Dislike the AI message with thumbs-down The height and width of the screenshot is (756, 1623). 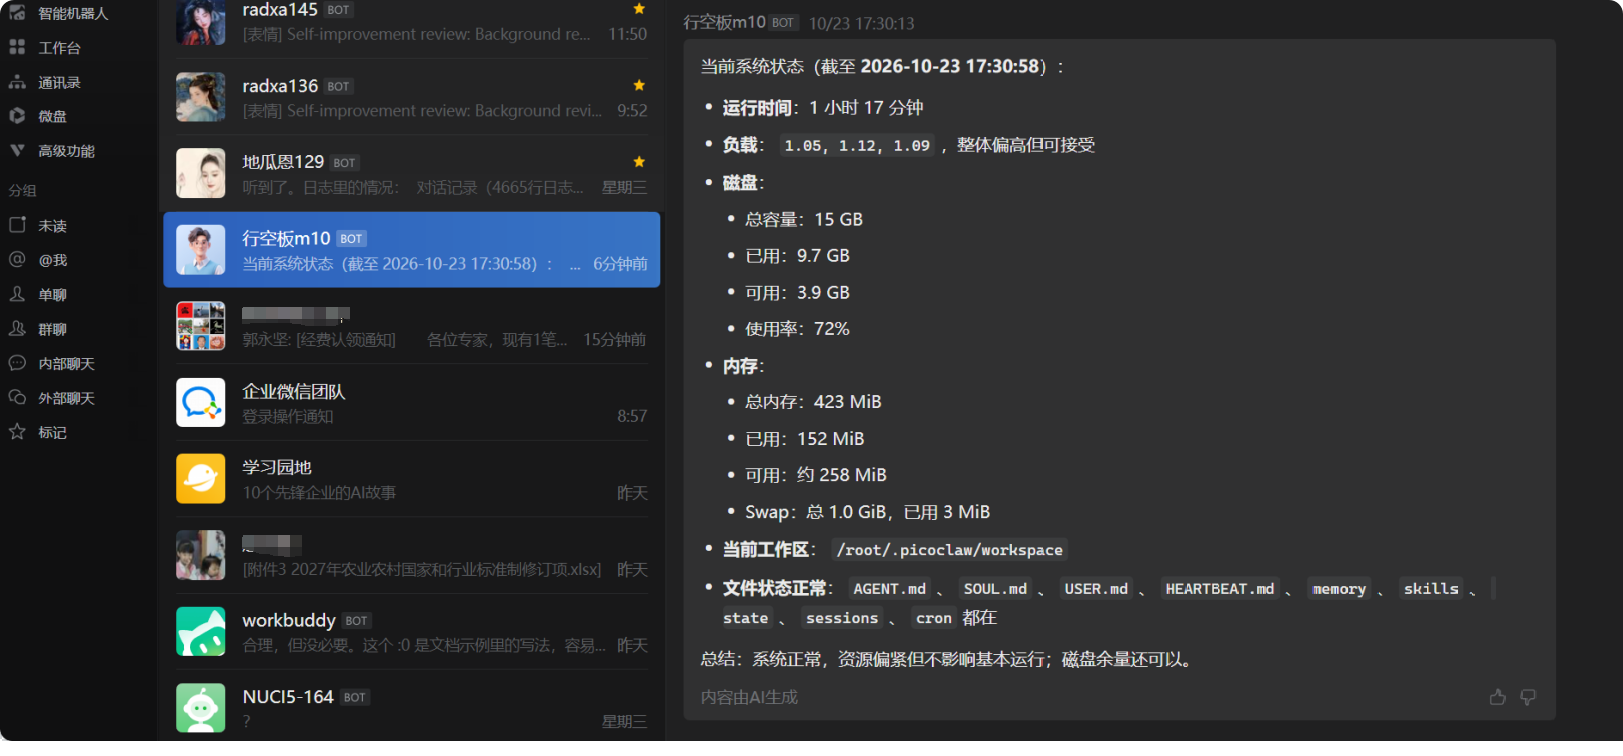point(1528,697)
